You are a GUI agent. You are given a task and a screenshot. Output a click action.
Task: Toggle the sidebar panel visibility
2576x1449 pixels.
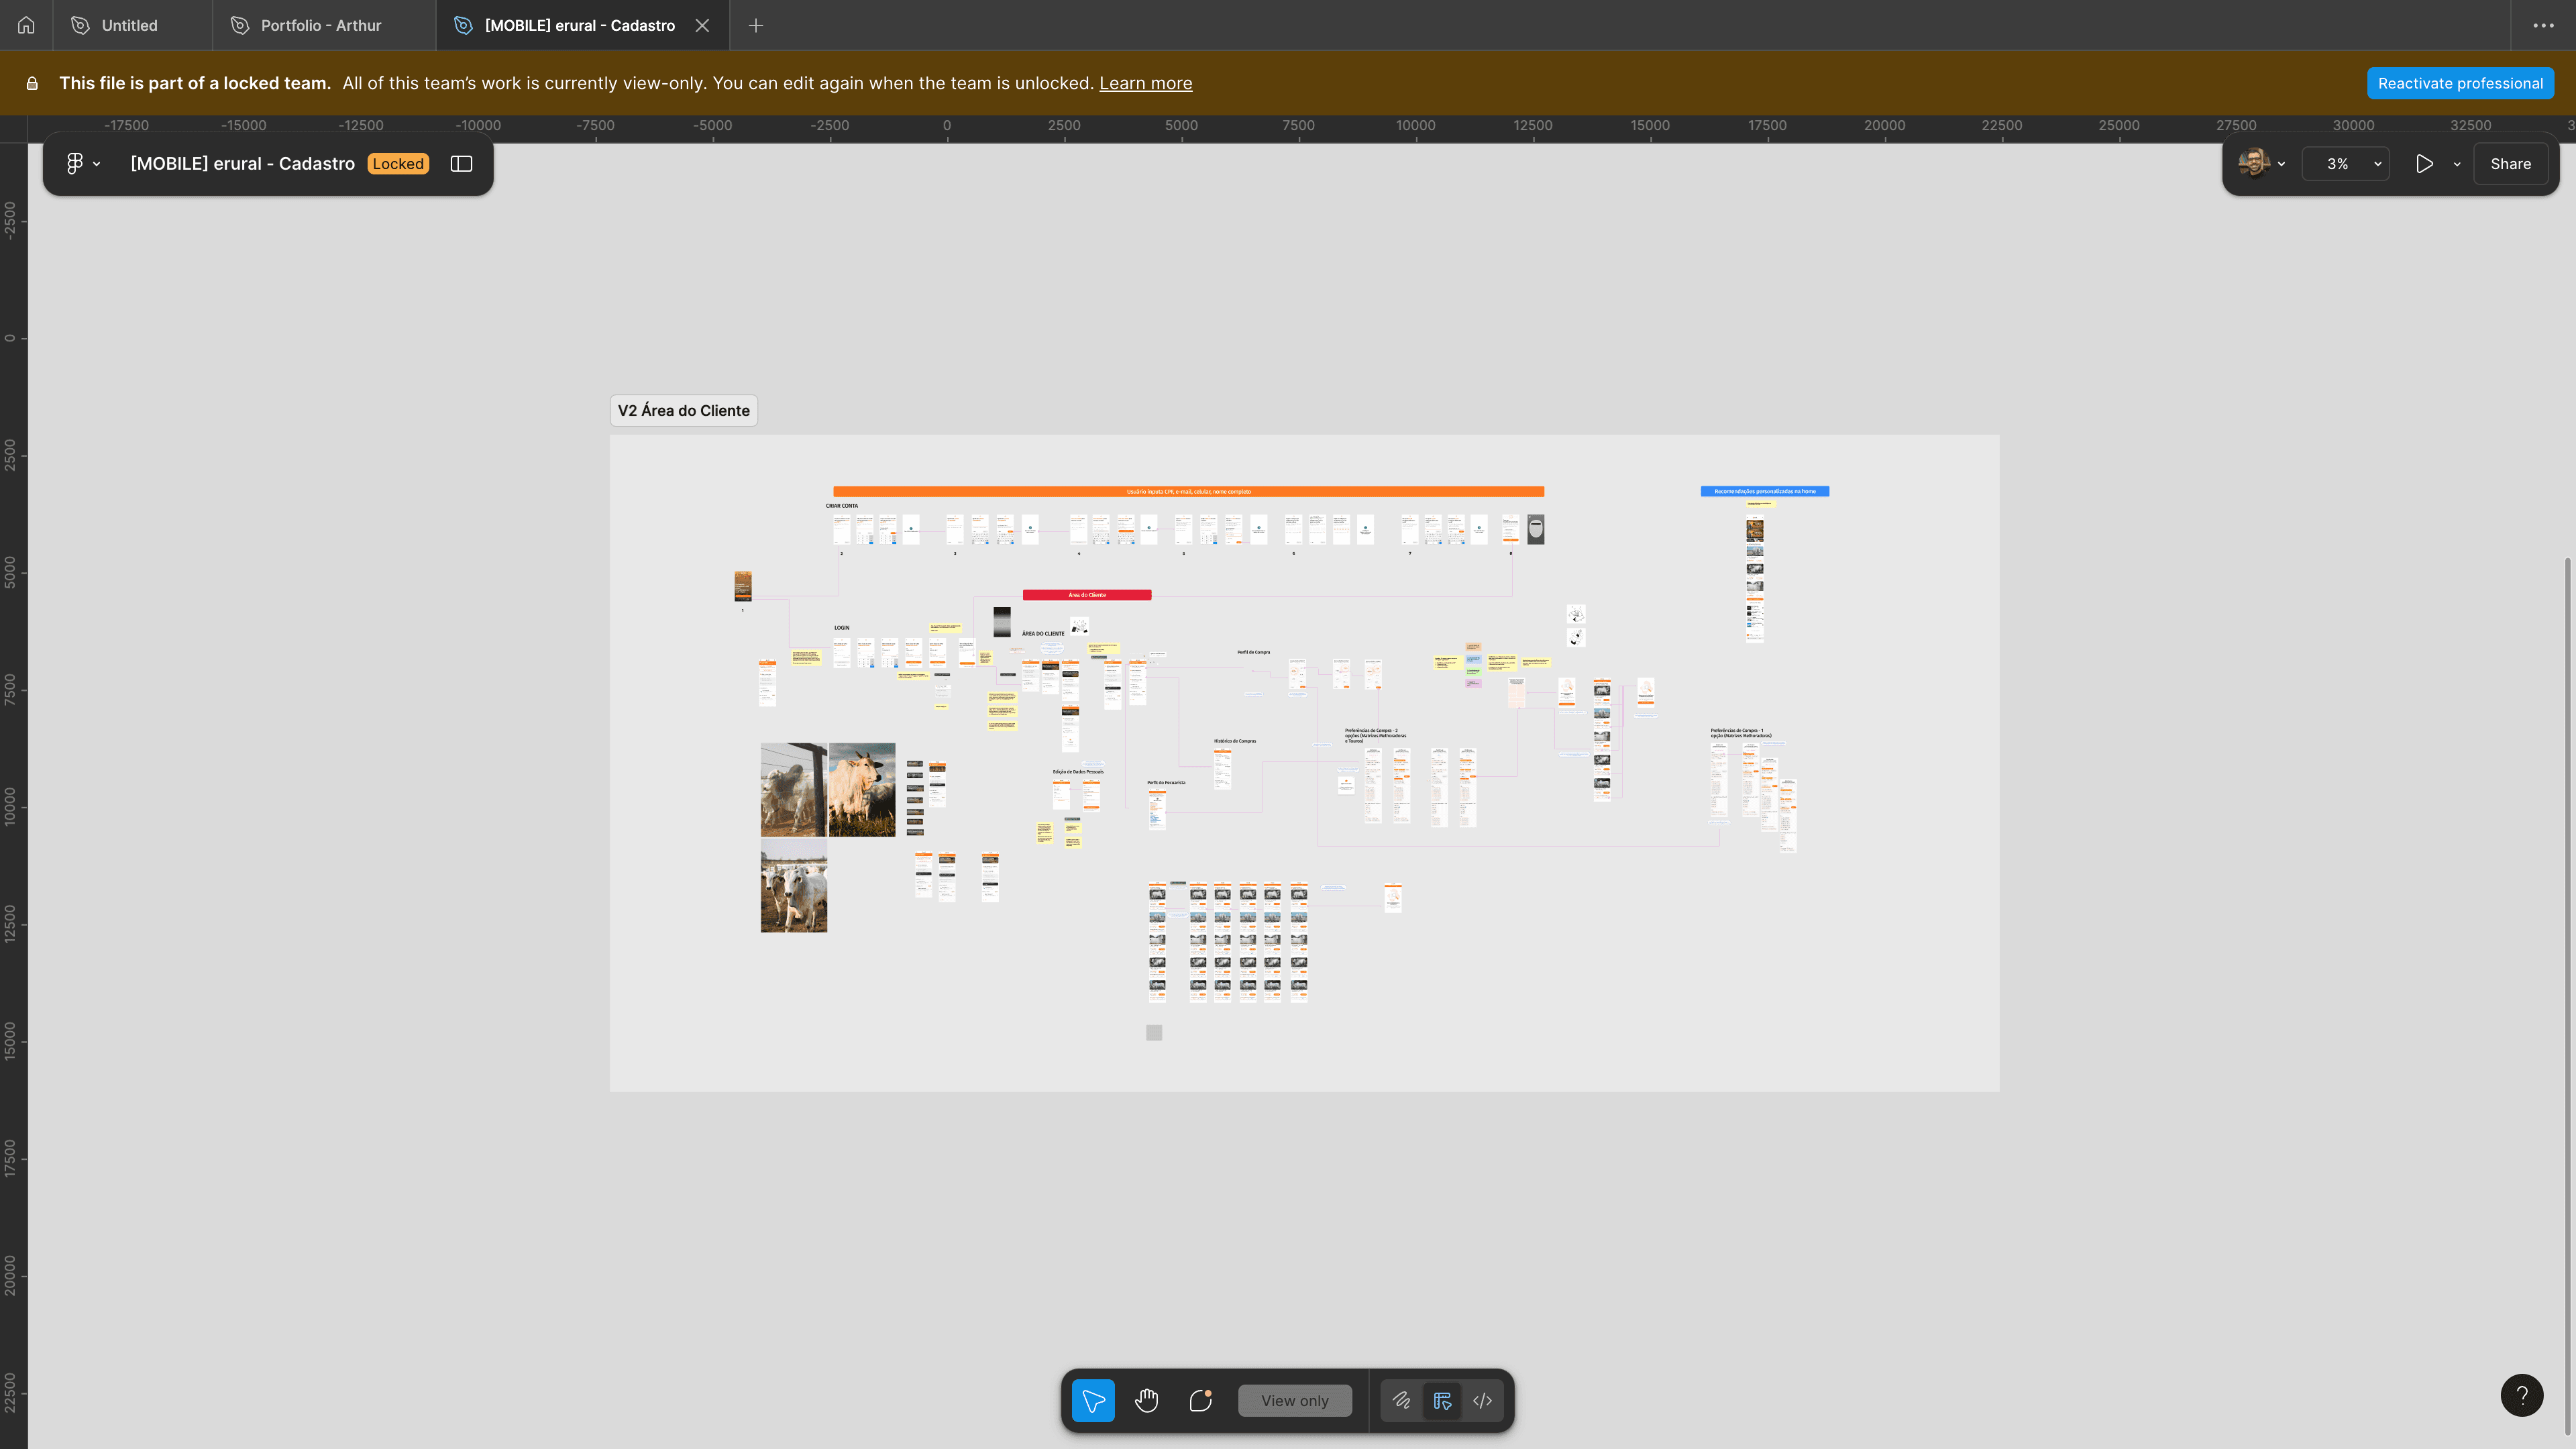(x=461, y=164)
